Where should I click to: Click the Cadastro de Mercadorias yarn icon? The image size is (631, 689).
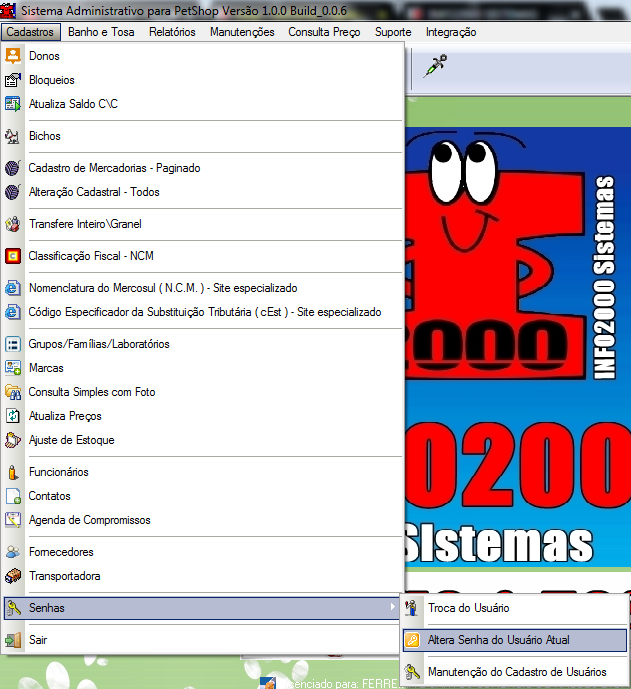pyautogui.click(x=13, y=168)
